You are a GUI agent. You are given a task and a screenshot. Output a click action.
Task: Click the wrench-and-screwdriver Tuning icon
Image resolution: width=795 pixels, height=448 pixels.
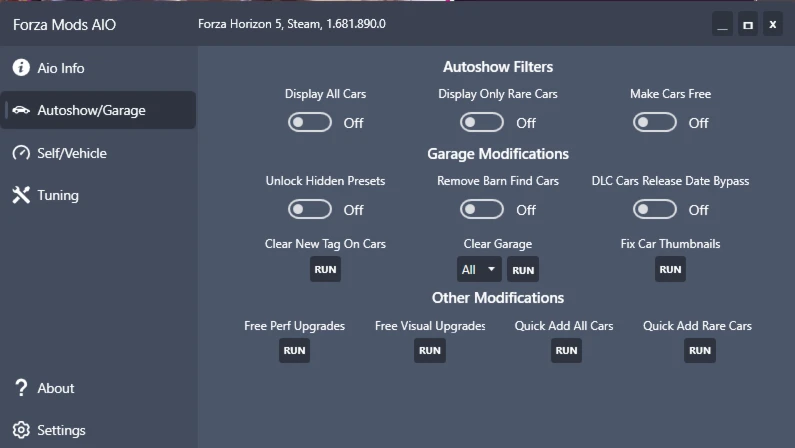tap(21, 195)
